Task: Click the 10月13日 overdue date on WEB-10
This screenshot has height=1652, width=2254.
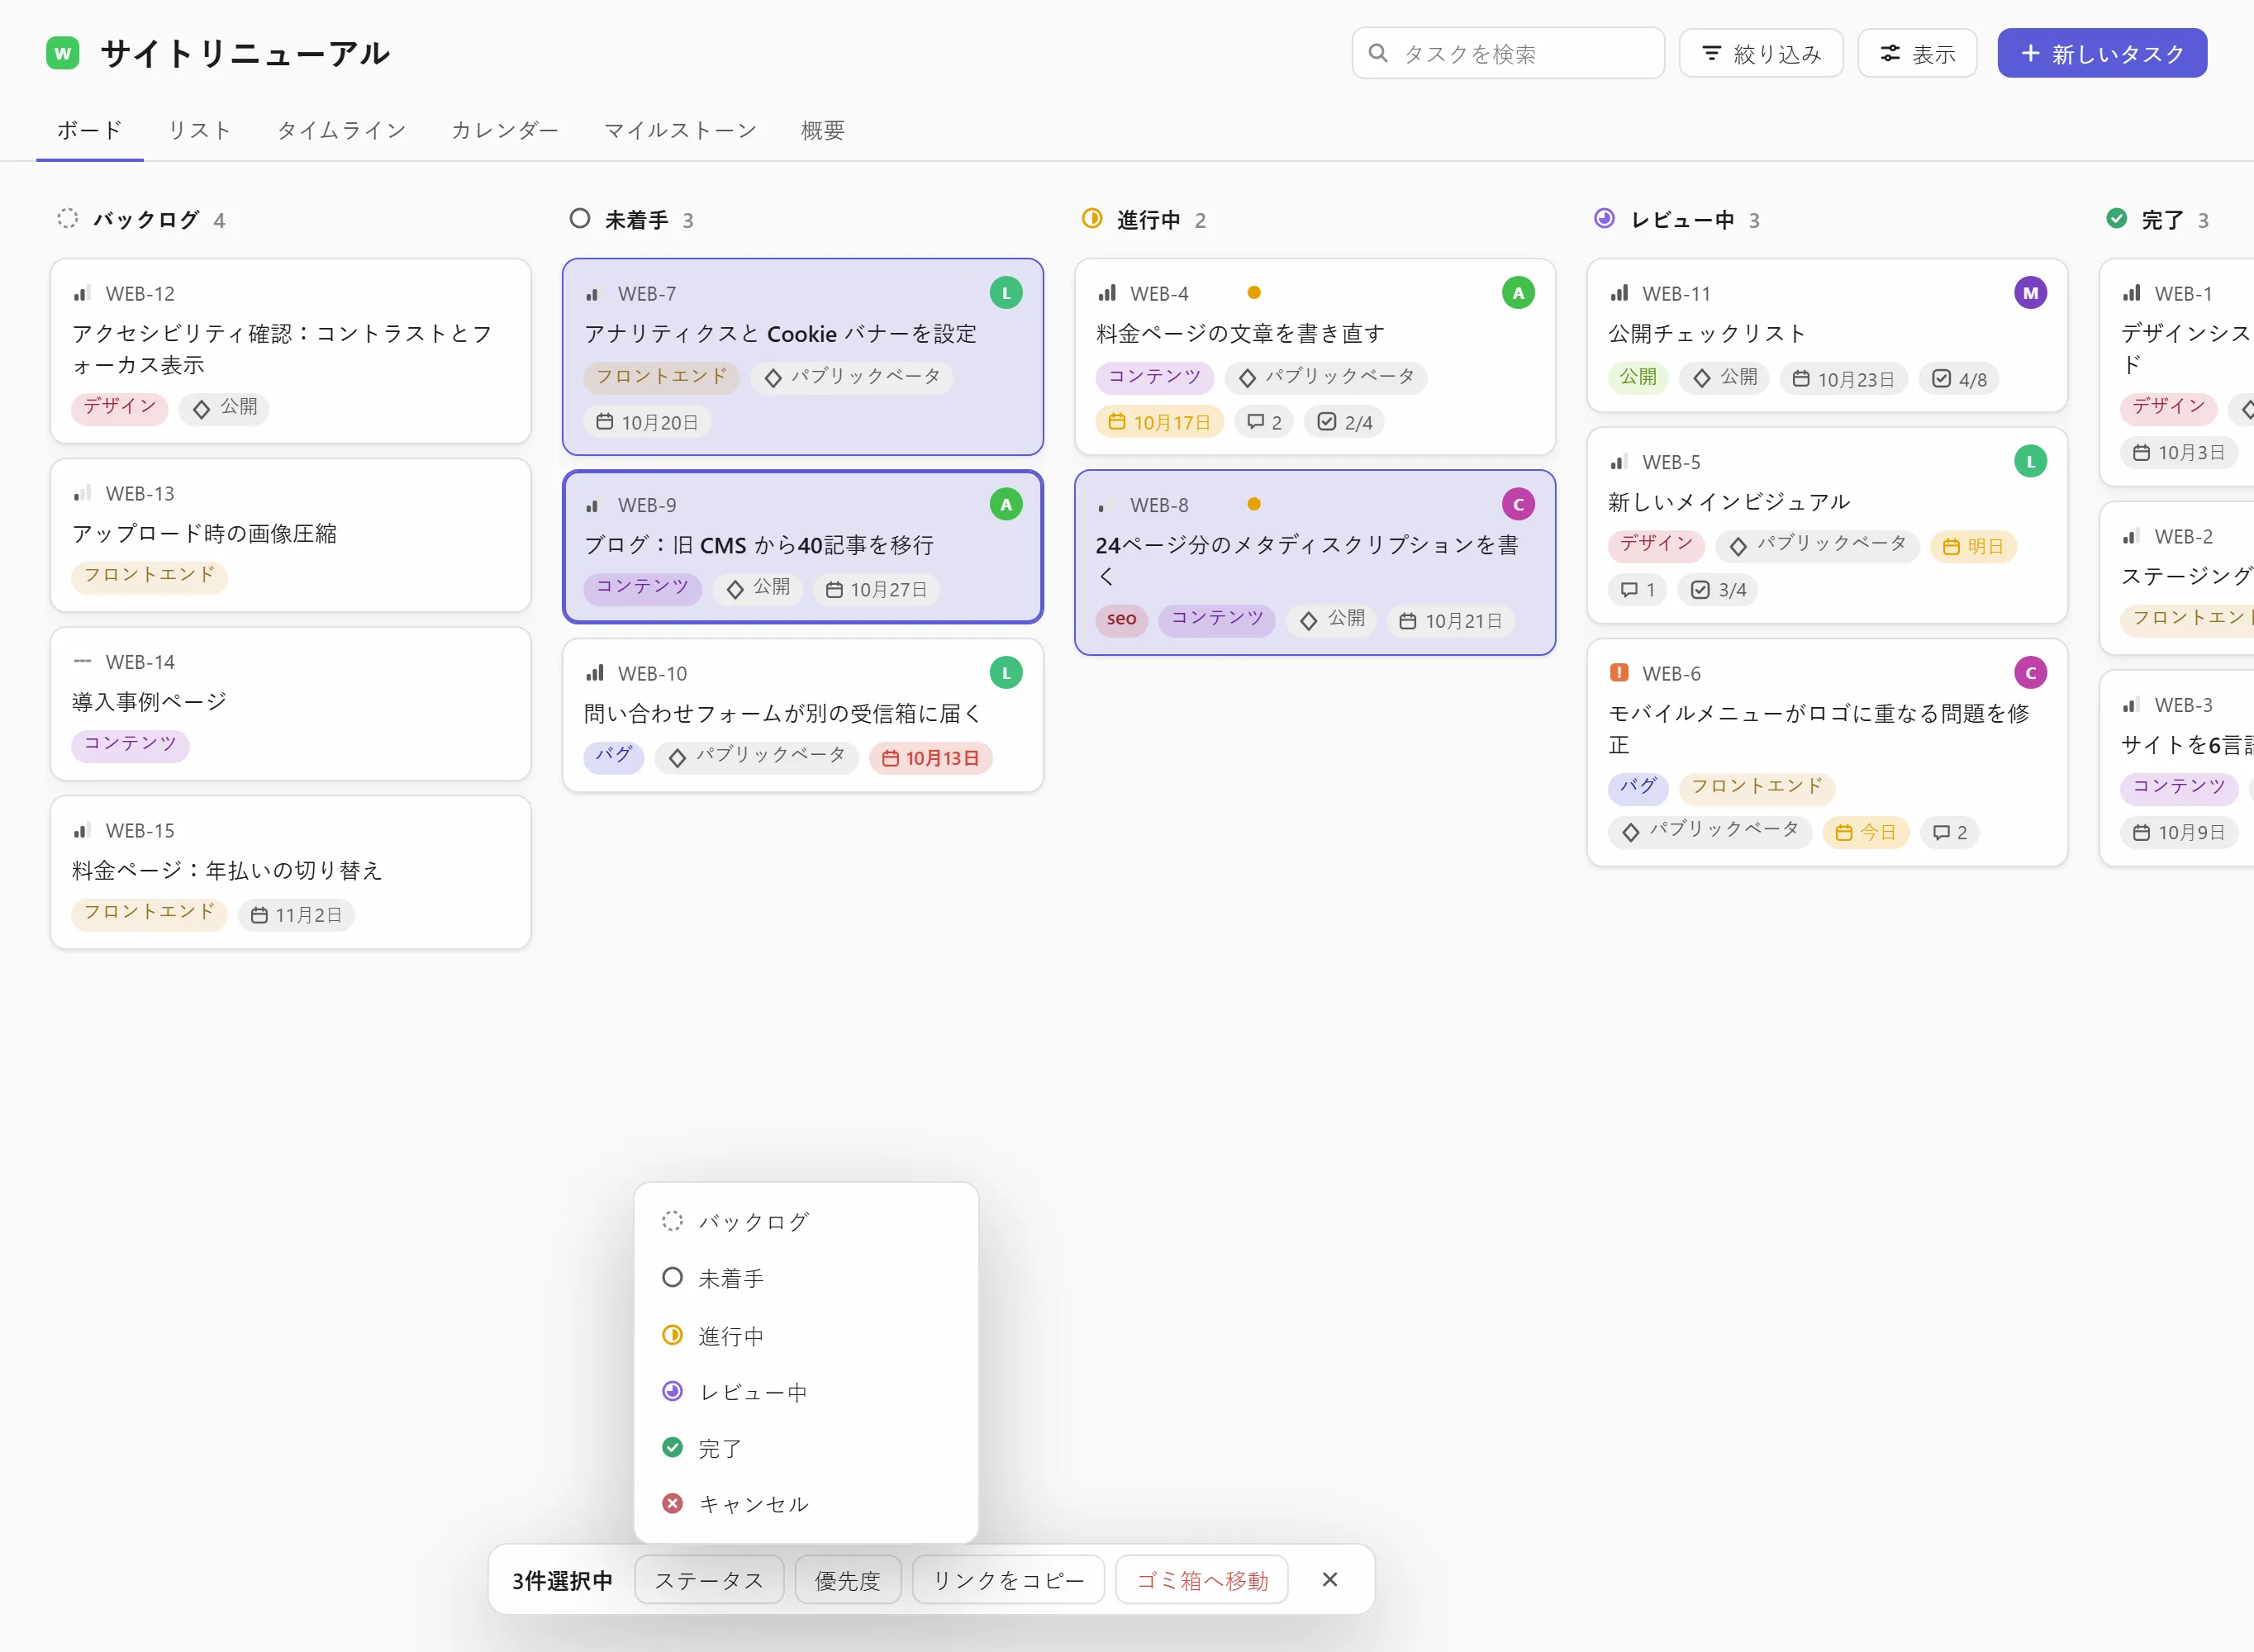Action: tap(931, 758)
